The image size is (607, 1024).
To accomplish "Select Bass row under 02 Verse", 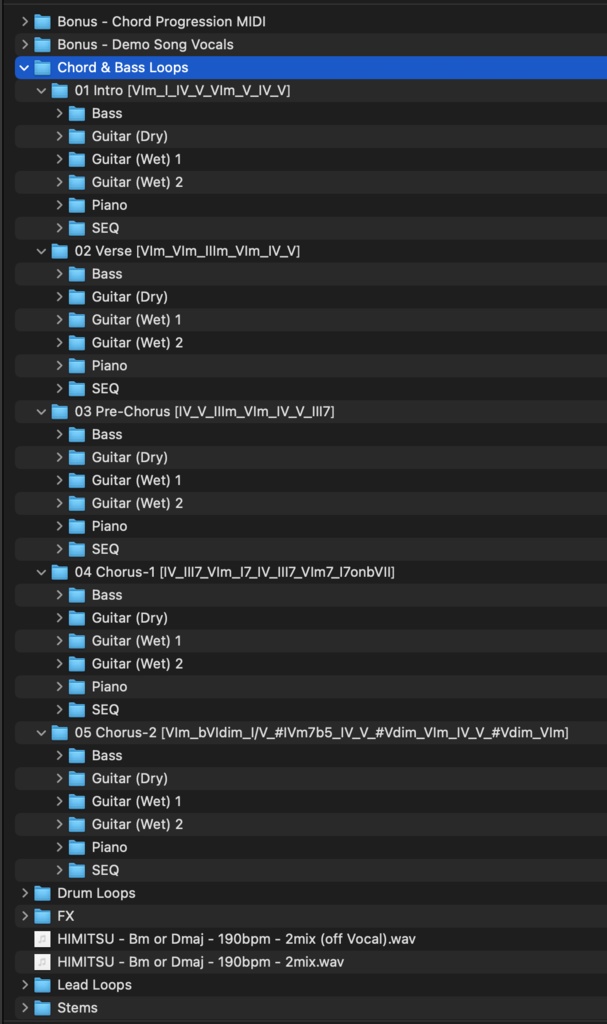I will pyautogui.click(x=311, y=274).
